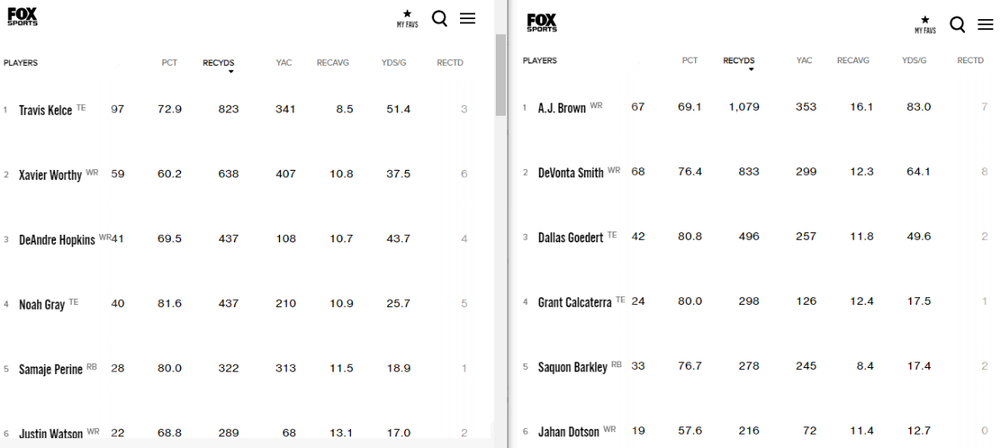The width and height of the screenshot is (1000, 448).
Task: Open hamburger menu in right panel
Action: 985,24
